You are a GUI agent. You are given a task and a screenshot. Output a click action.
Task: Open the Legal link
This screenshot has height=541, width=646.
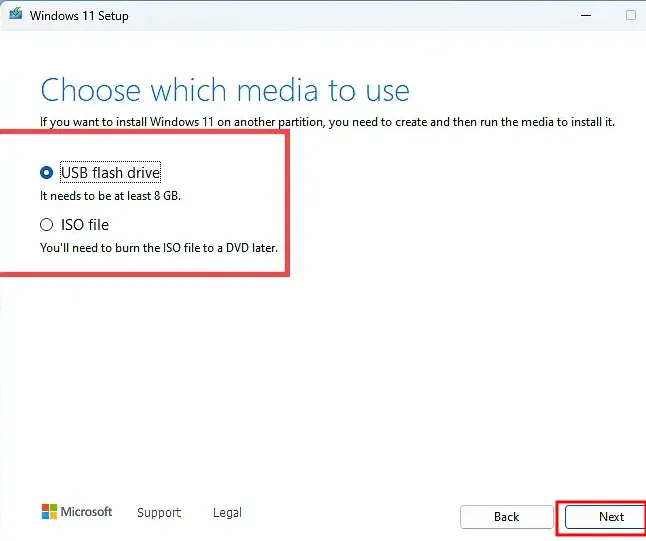point(227,512)
